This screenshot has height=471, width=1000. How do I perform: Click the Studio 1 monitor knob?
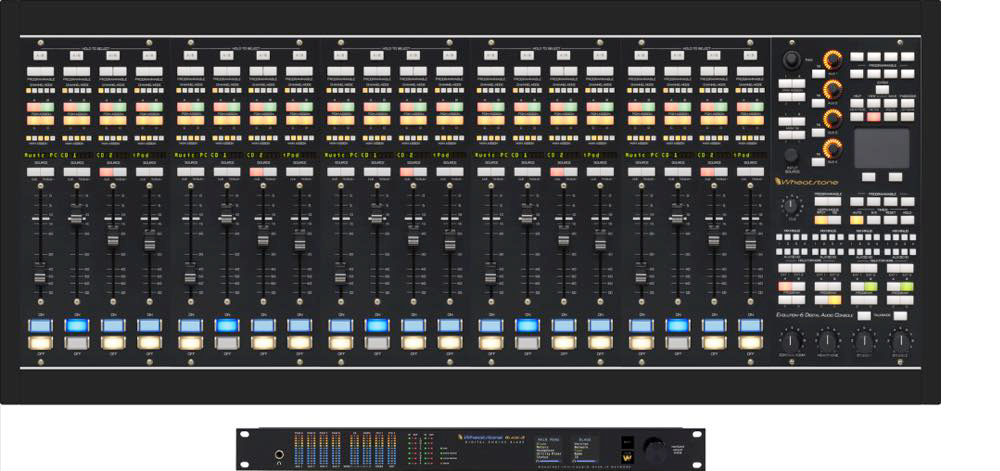[864, 342]
